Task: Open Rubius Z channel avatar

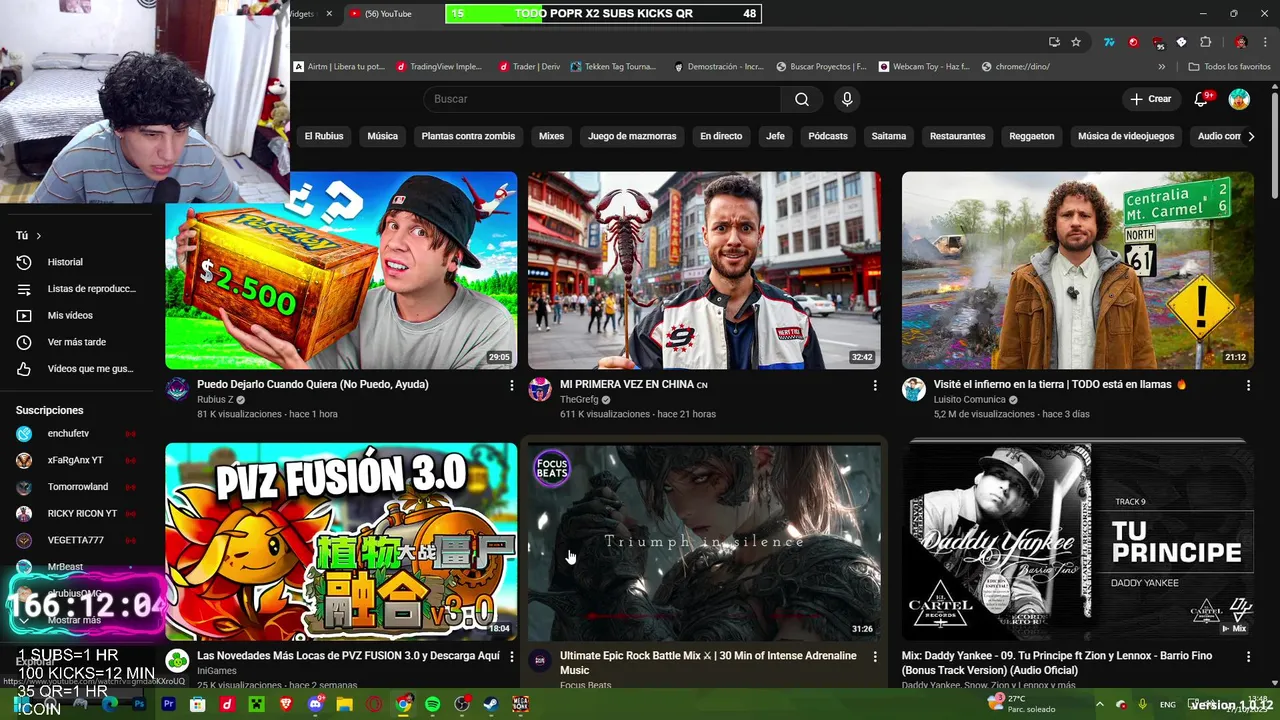Action: coord(177,389)
